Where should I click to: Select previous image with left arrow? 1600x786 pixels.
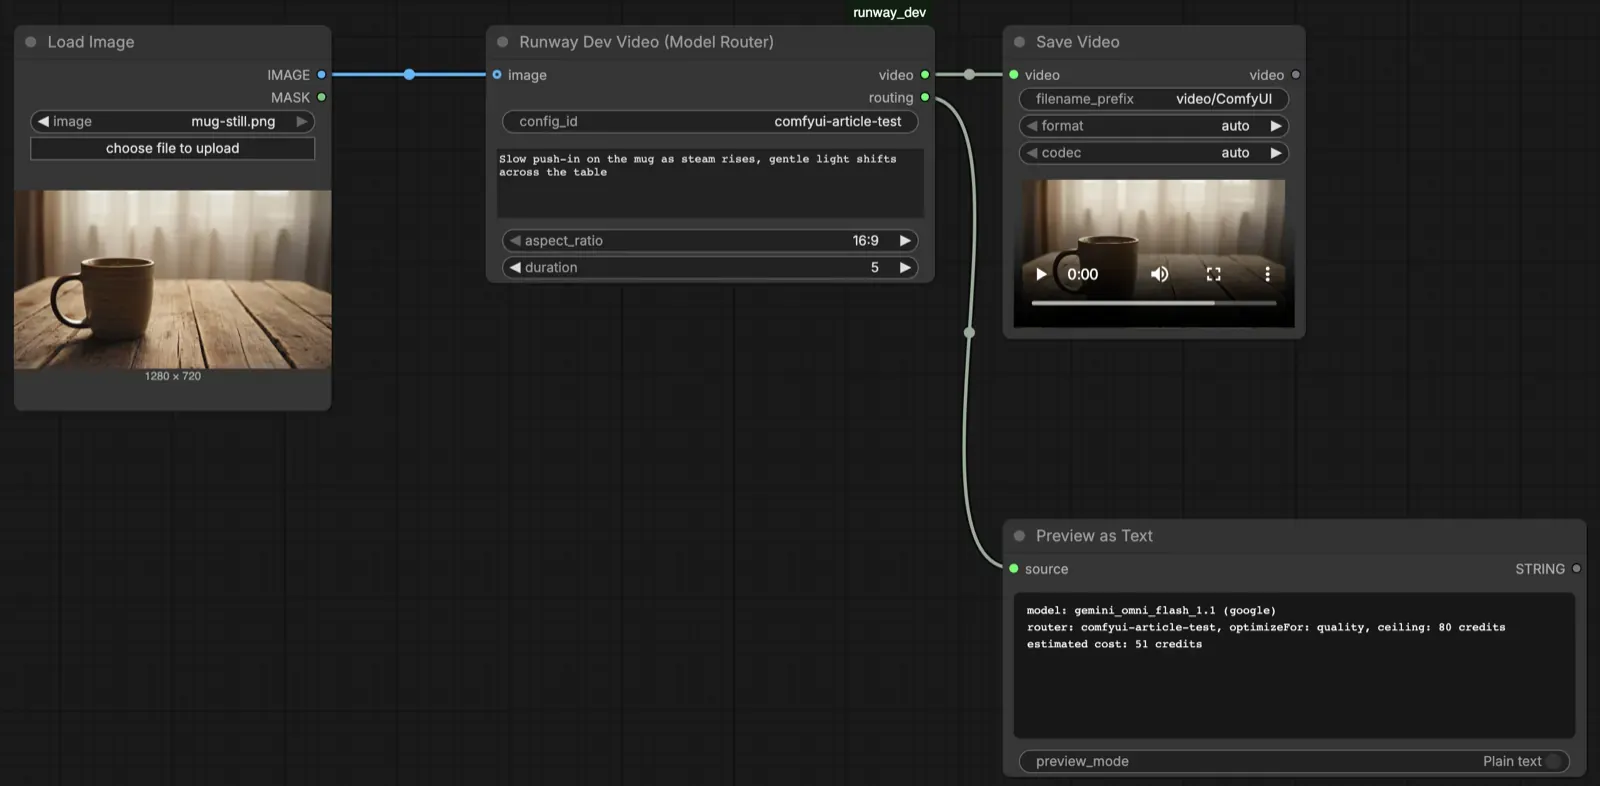(43, 121)
